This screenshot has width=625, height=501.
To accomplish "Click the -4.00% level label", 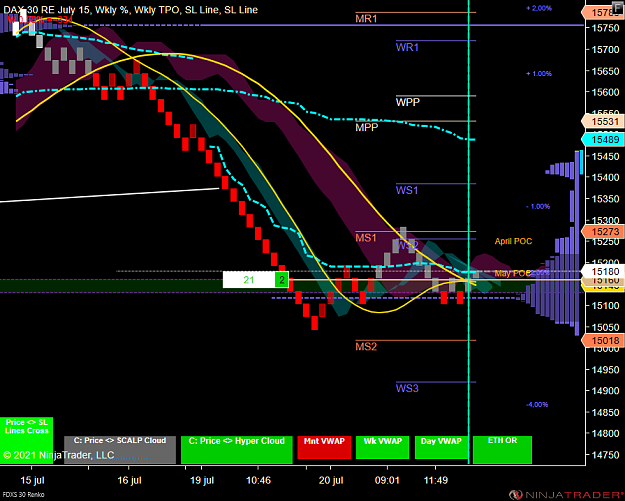I will pos(537,405).
